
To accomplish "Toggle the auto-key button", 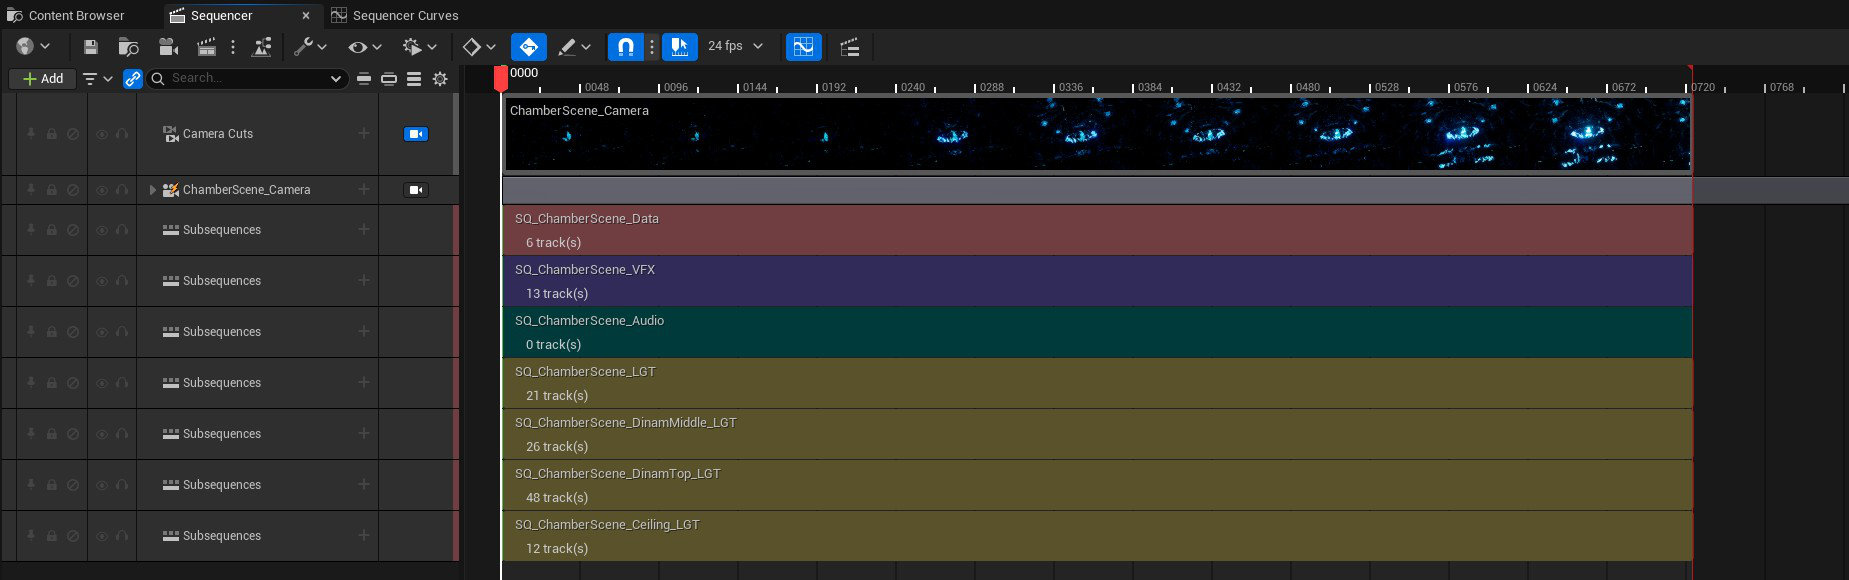I will click(x=529, y=47).
